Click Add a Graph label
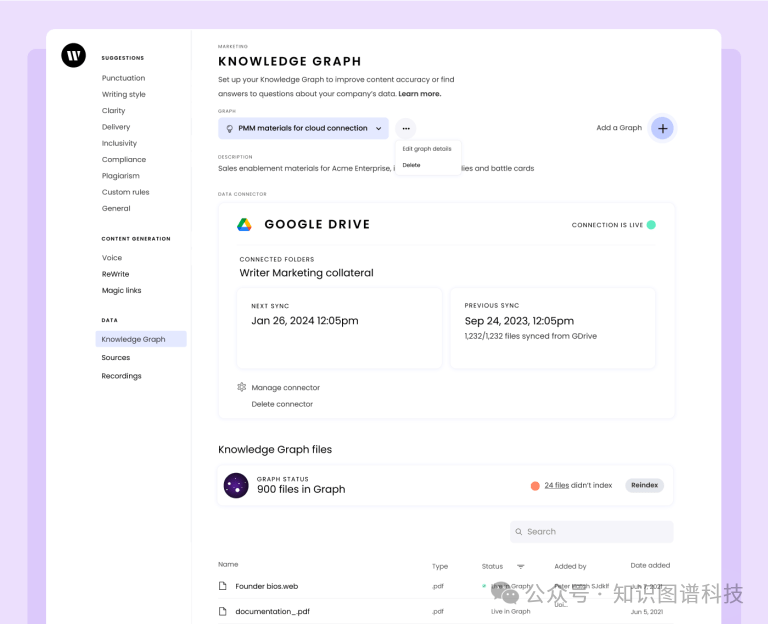This screenshot has width=768, height=624. (619, 127)
